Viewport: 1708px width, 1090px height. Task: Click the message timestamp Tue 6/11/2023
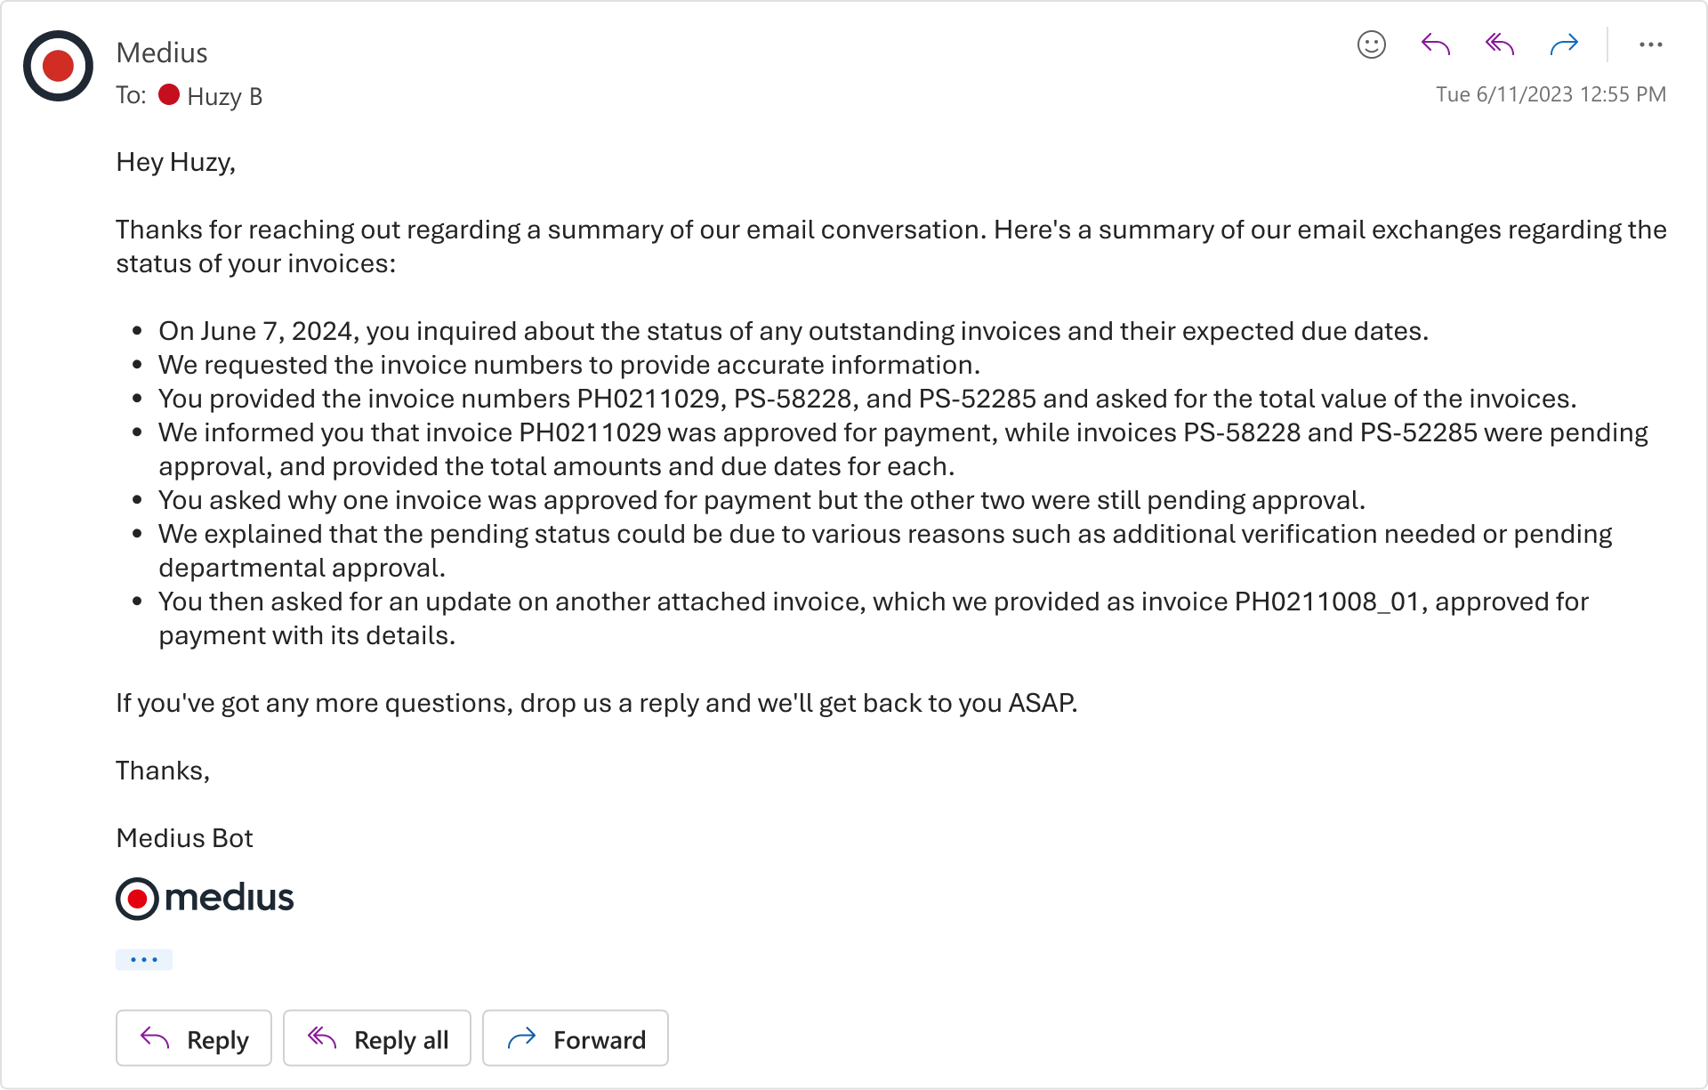coord(1549,93)
